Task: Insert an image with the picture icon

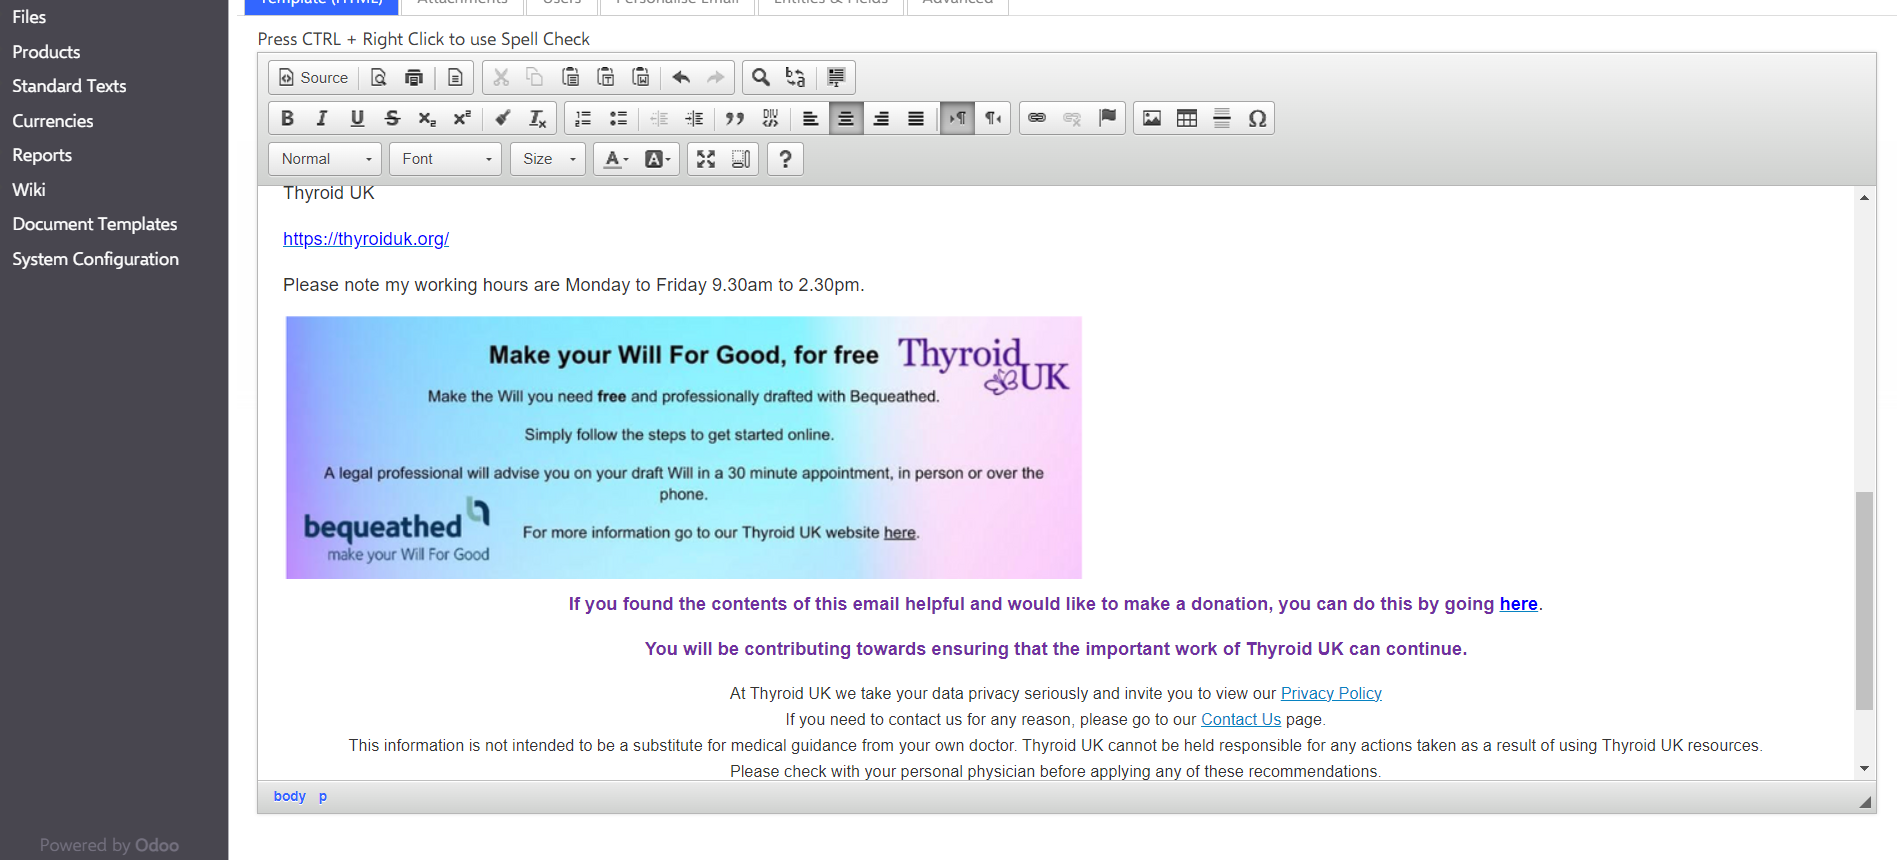Action: [1152, 118]
